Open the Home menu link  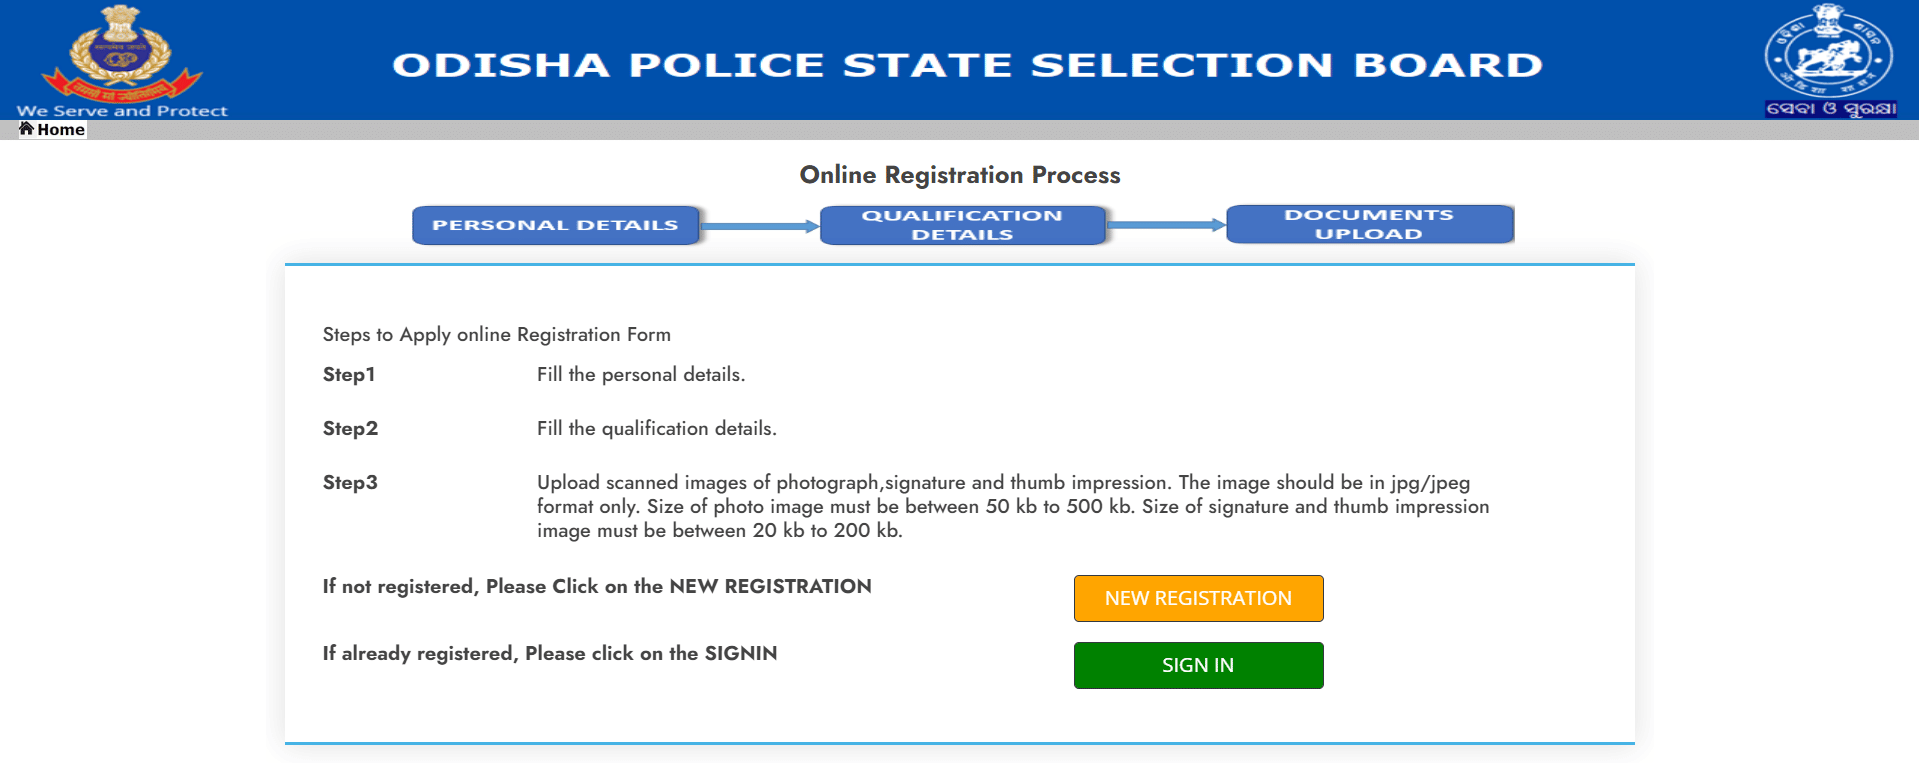[52, 129]
